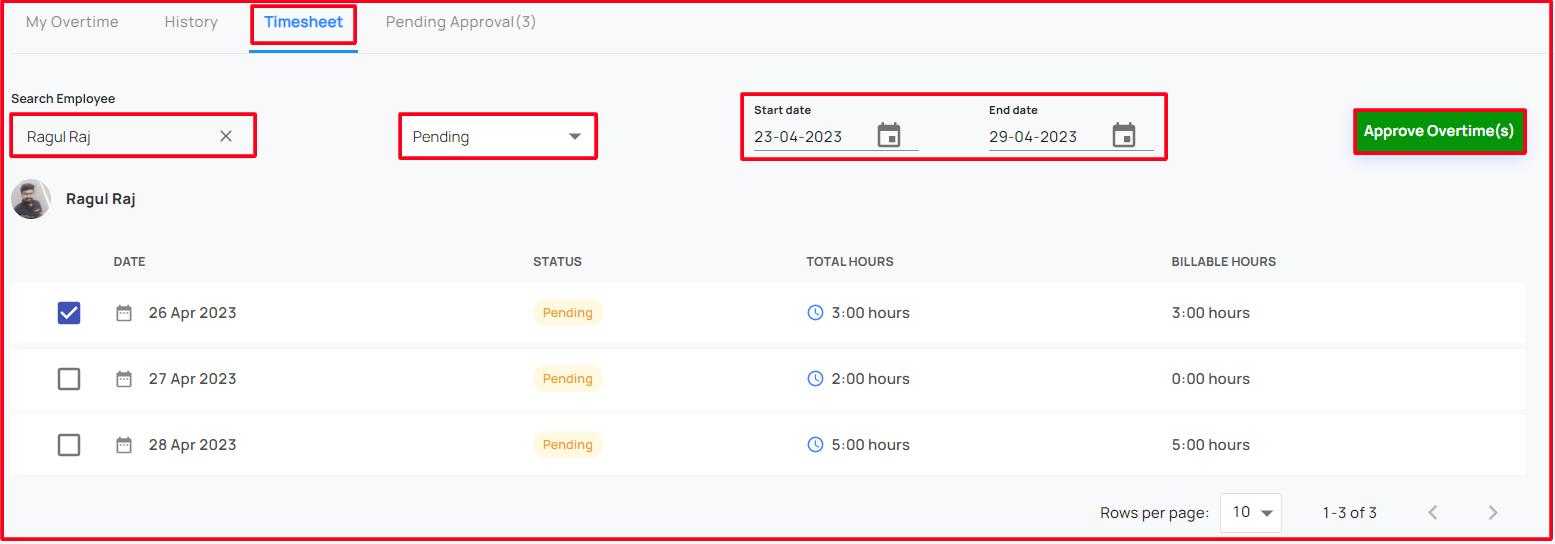Click the Approve Overtime(s) button
Screen dimensions: 1555x544
click(x=1439, y=131)
